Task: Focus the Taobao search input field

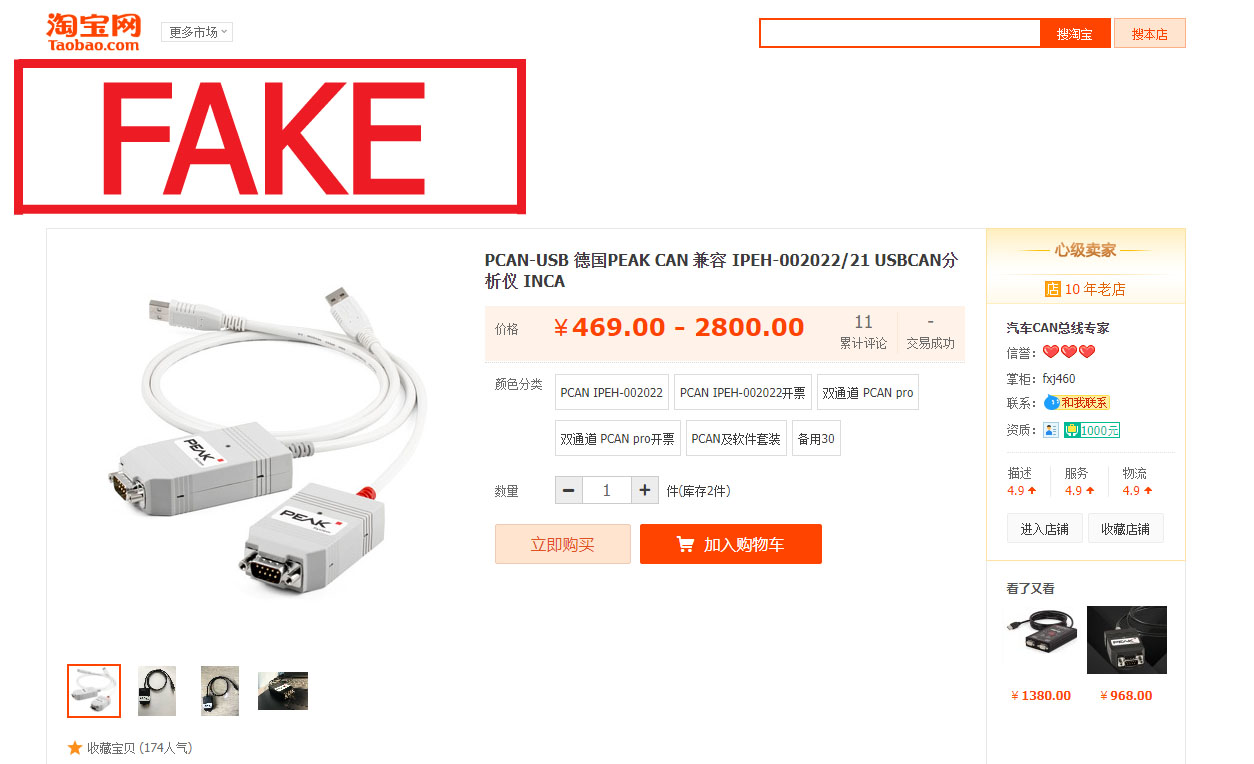Action: pos(900,33)
